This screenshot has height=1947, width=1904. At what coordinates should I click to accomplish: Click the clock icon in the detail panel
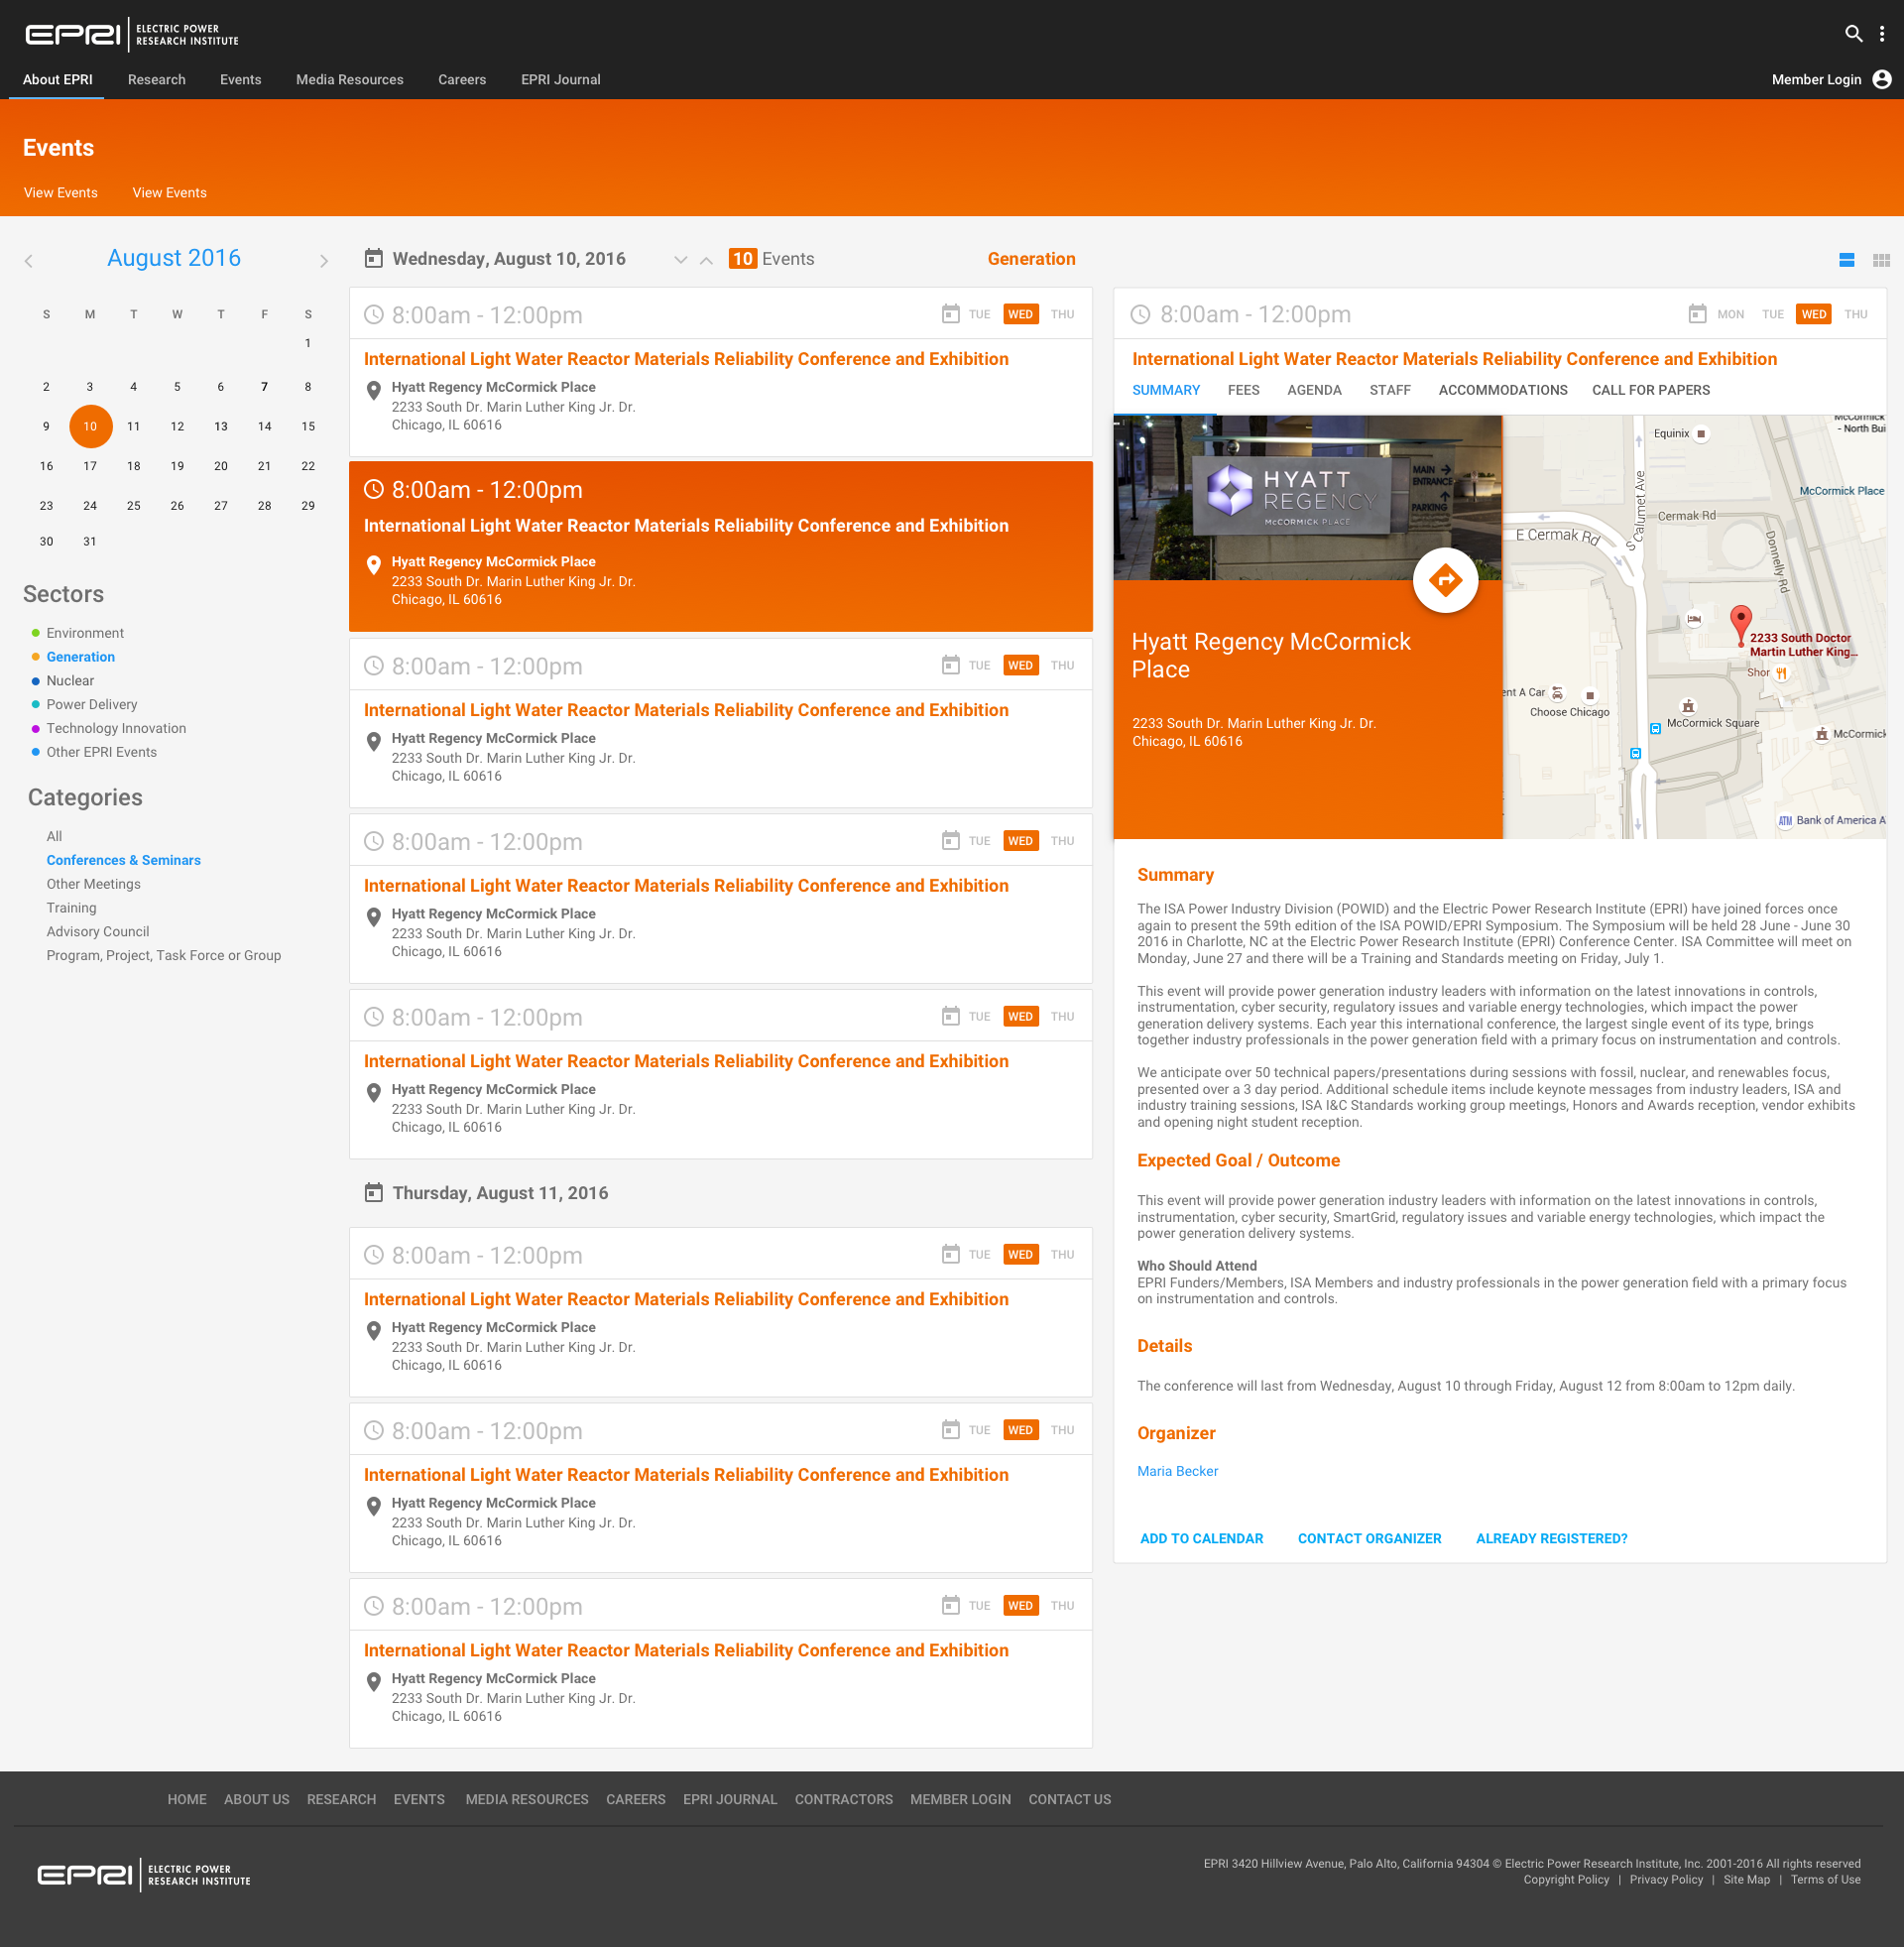pyautogui.click(x=1139, y=314)
